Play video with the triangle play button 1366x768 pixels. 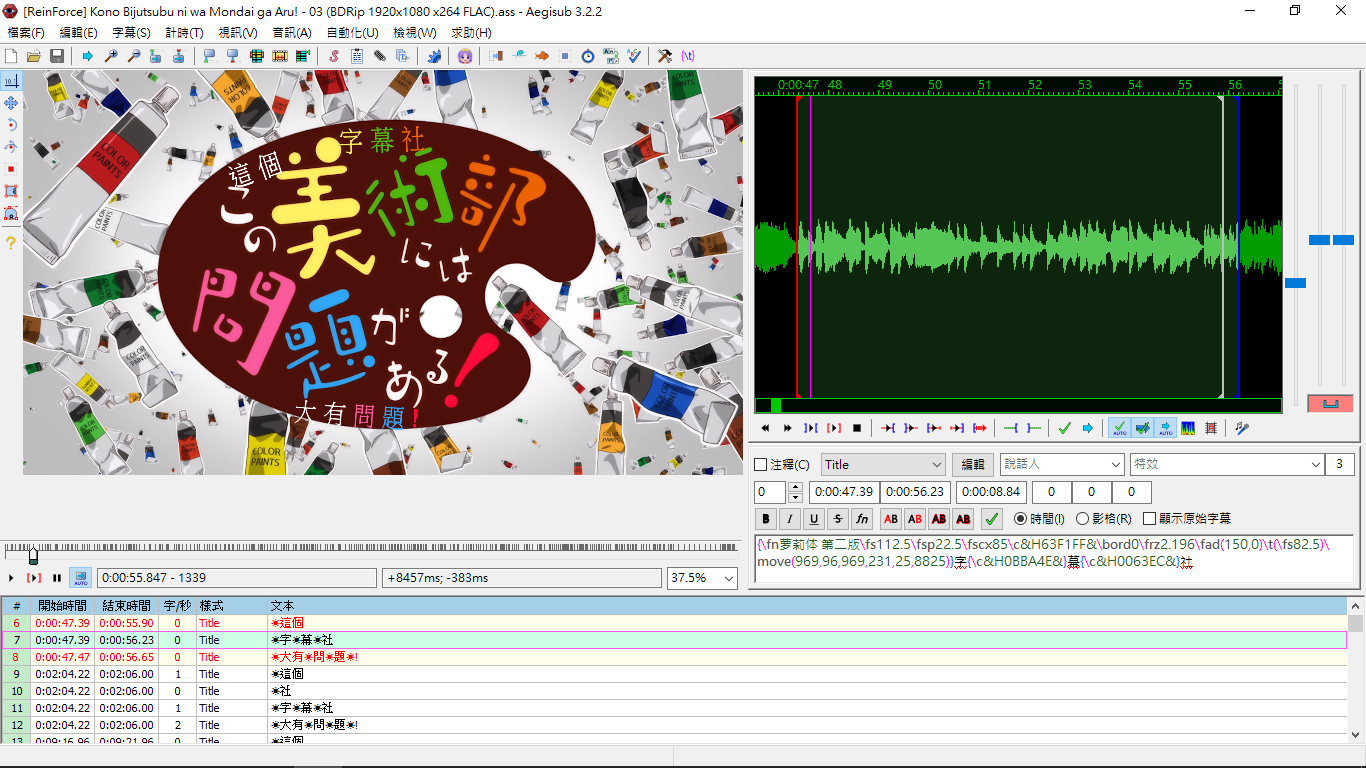coord(11,578)
